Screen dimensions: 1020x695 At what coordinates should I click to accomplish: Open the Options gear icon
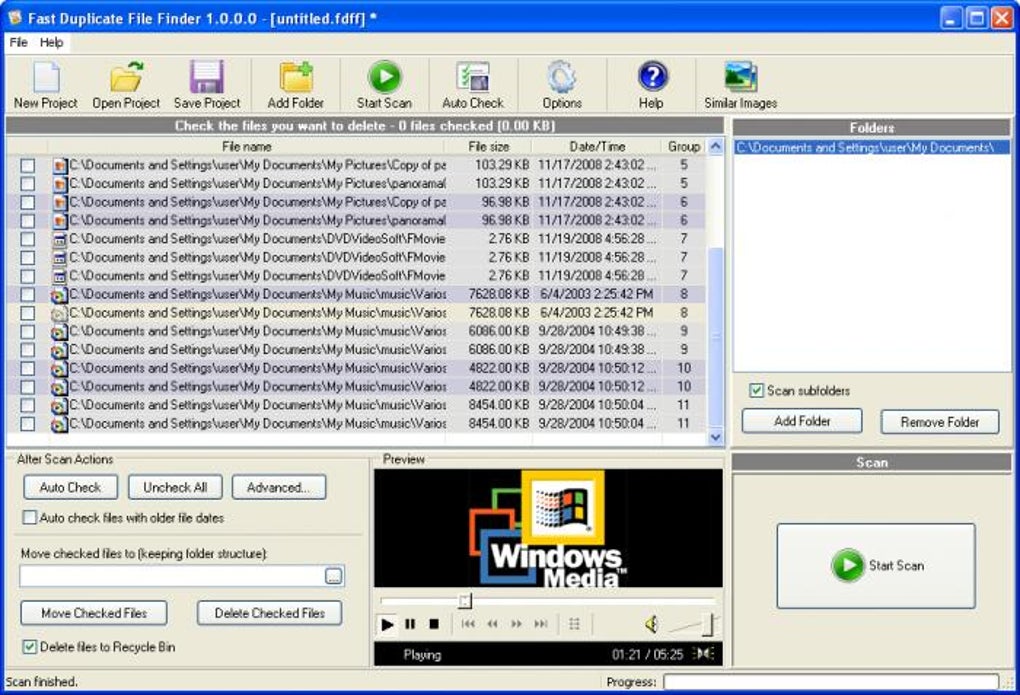click(x=561, y=77)
